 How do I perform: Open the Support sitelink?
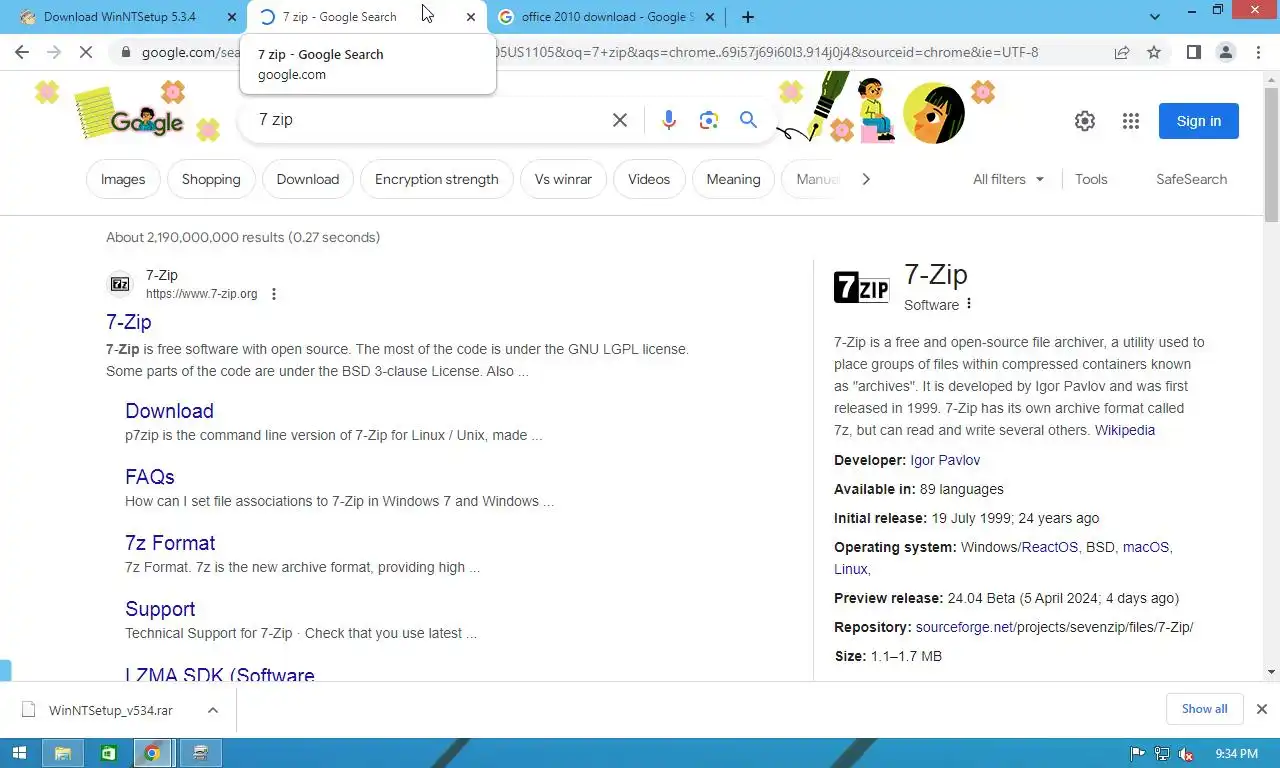pyautogui.click(x=160, y=609)
